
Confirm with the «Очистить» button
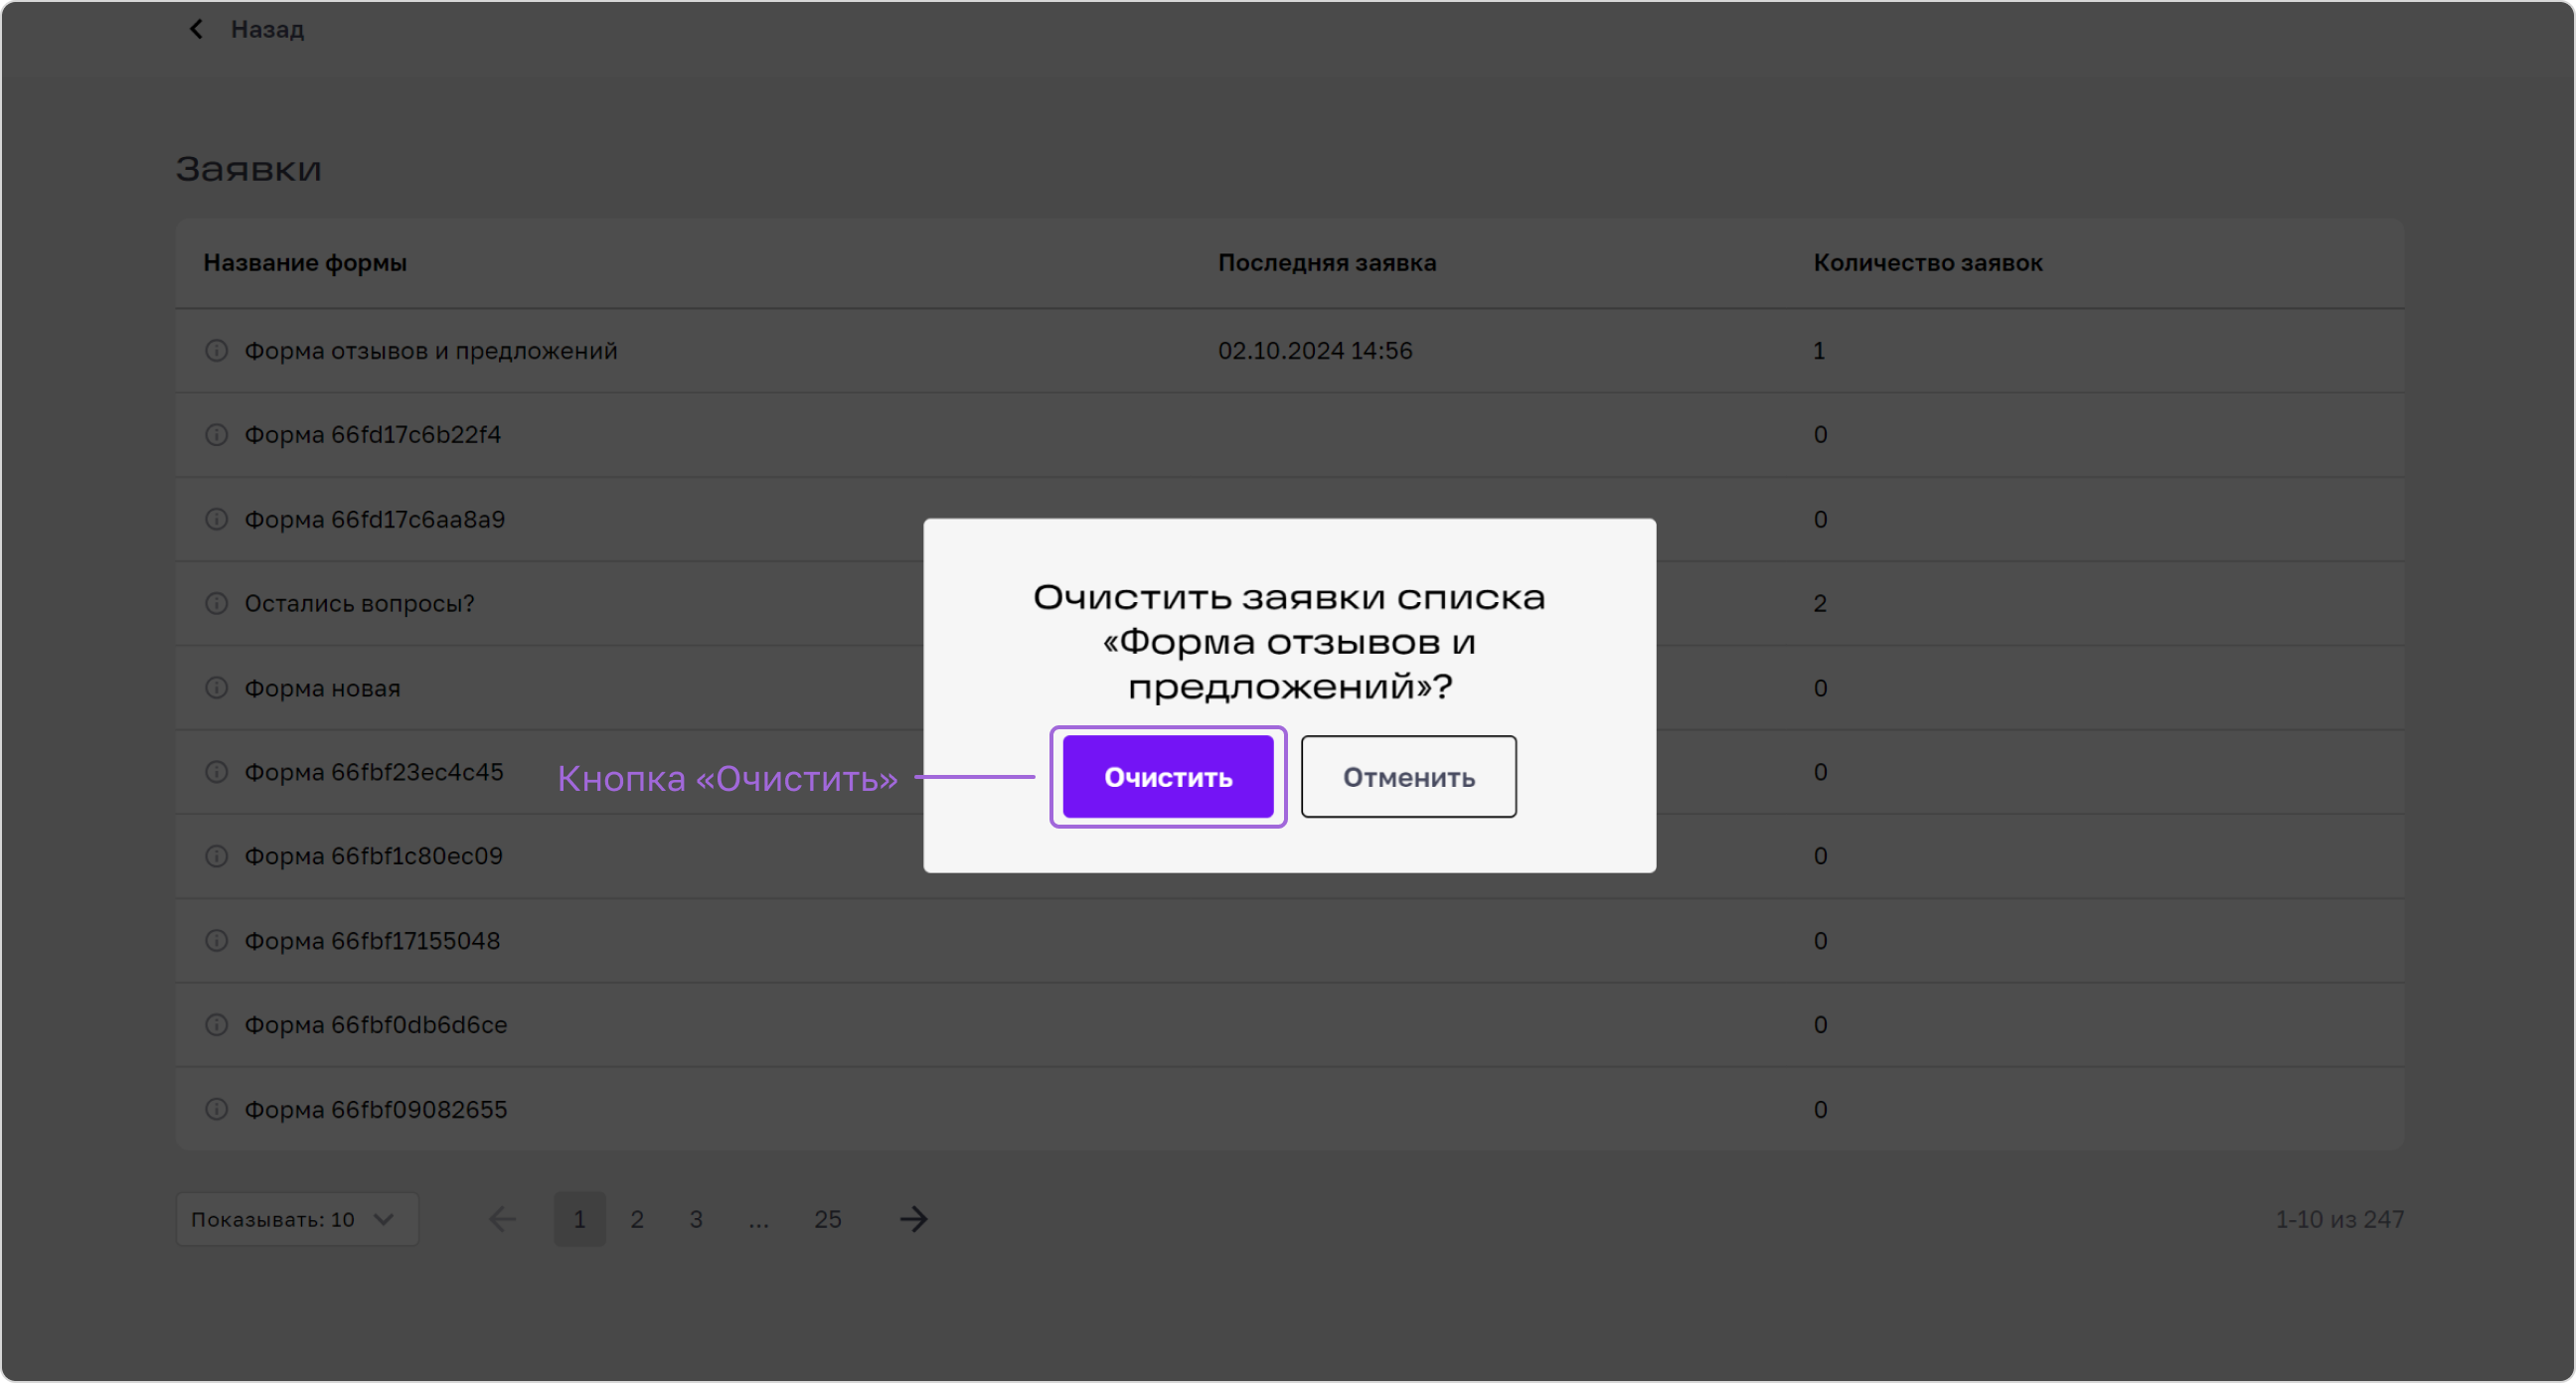pyautogui.click(x=1167, y=777)
